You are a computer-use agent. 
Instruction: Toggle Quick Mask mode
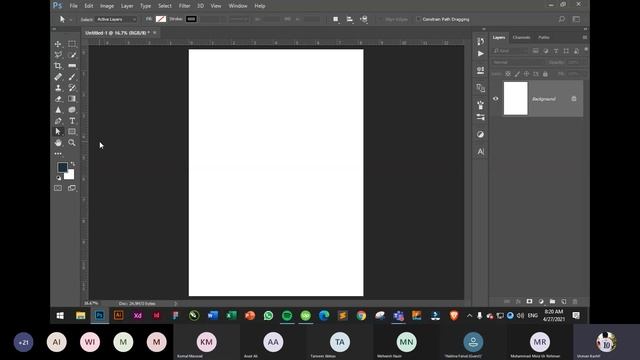58,188
